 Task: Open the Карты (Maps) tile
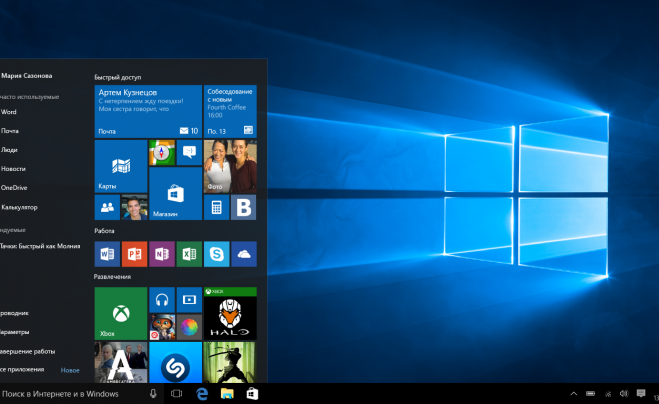[120, 166]
